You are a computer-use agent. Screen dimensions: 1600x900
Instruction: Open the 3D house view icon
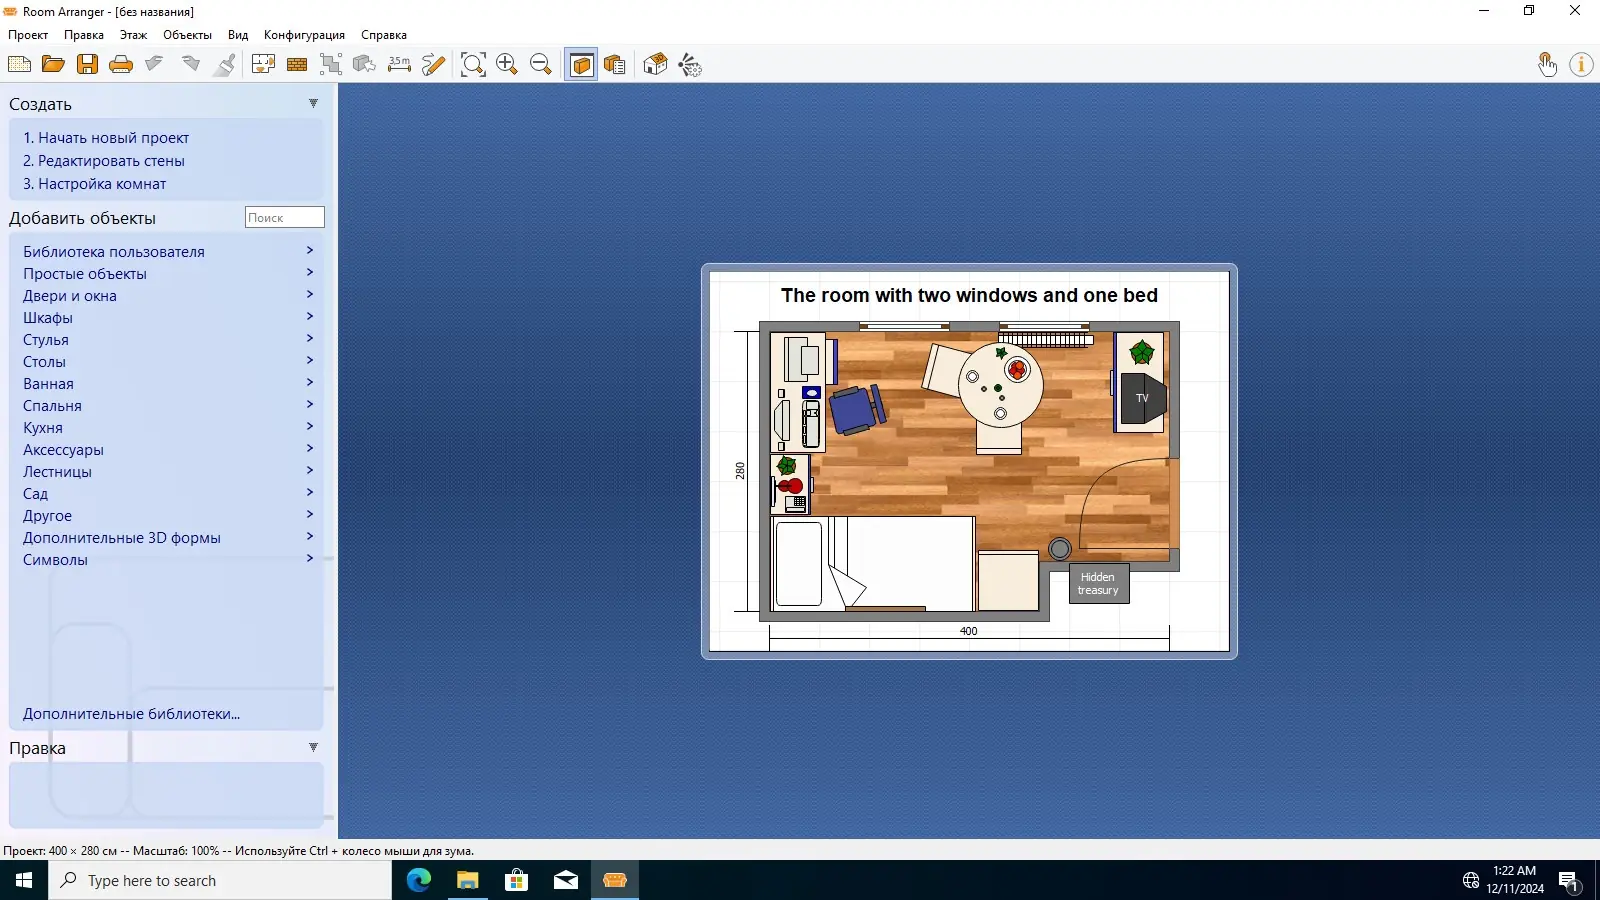click(655, 65)
